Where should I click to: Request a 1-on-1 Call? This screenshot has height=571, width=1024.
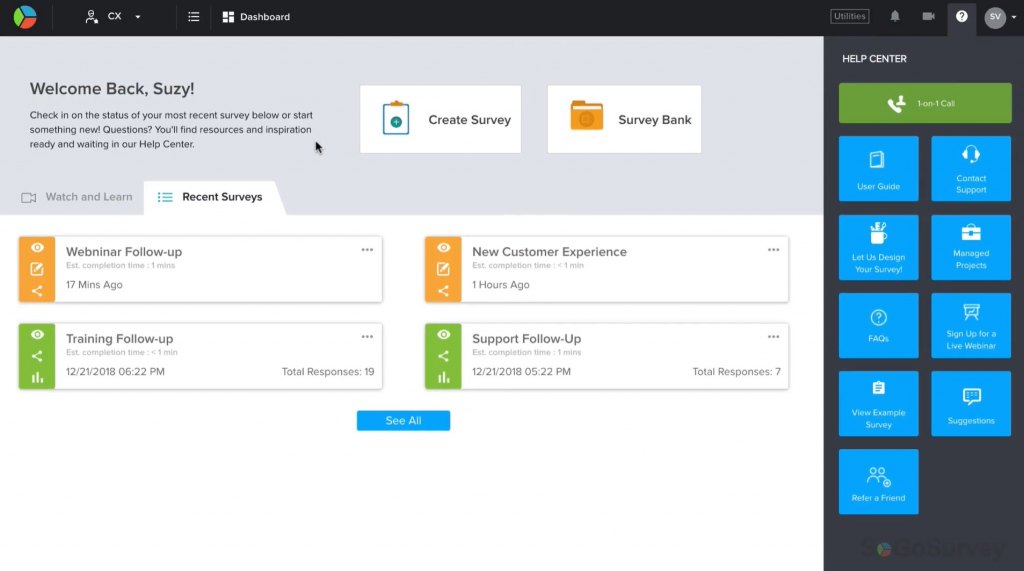tap(925, 103)
